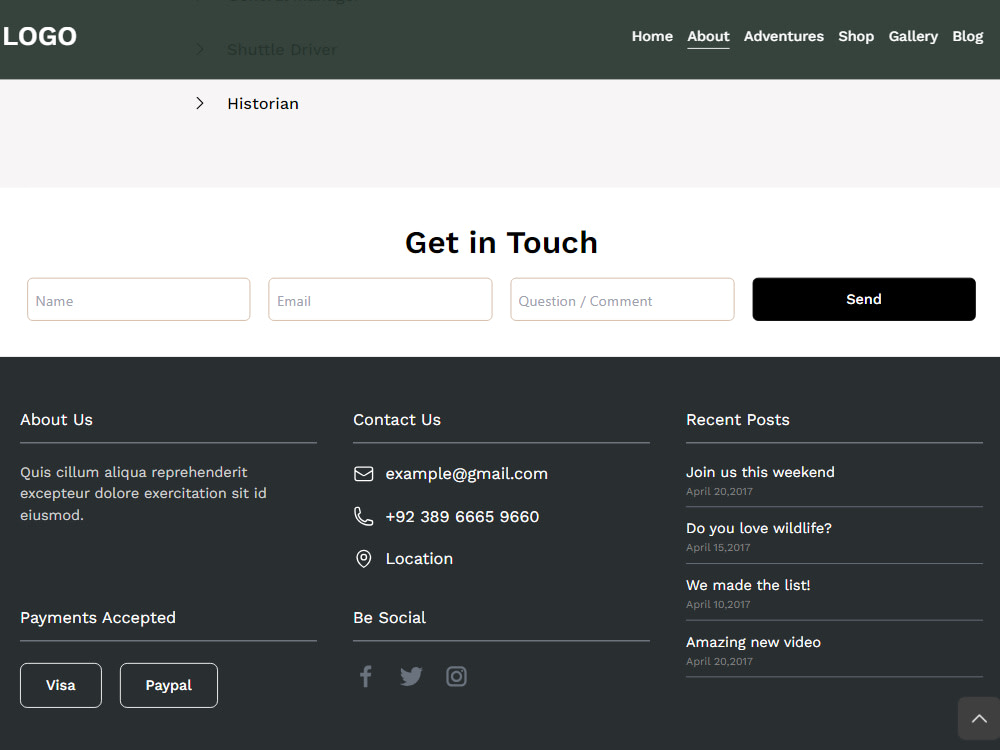The image size is (1000, 750).
Task: Click the Paypal payment button
Action: point(168,685)
